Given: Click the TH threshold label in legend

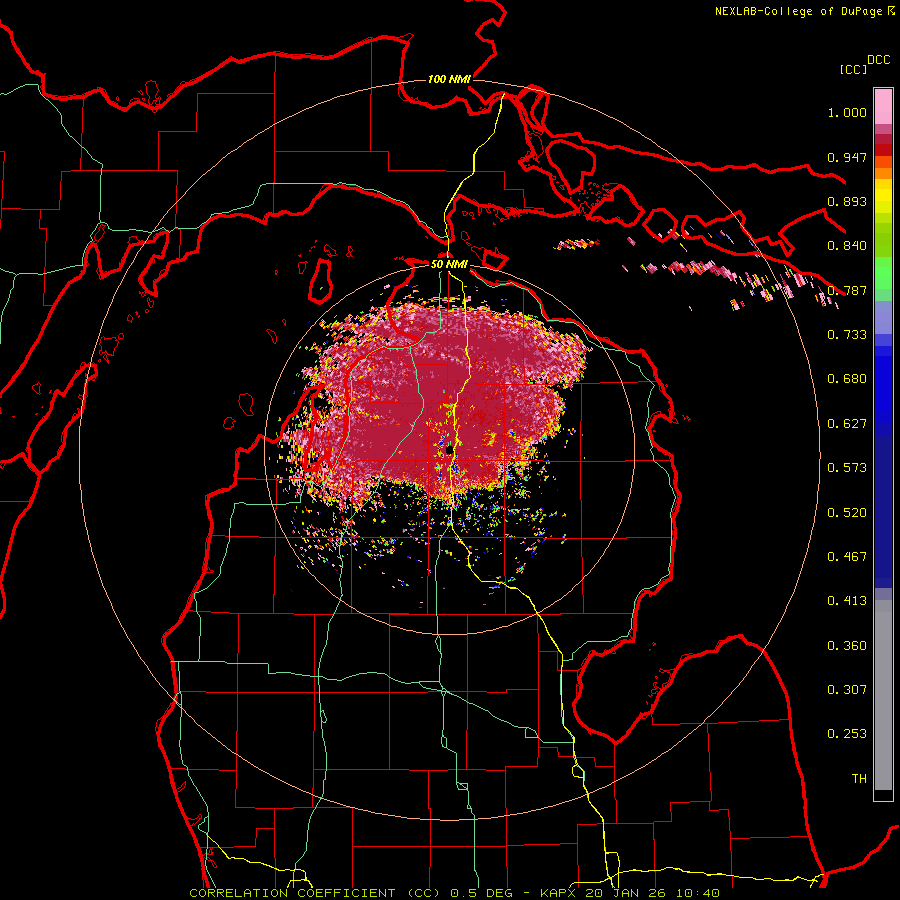Looking at the screenshot, I should [859, 779].
